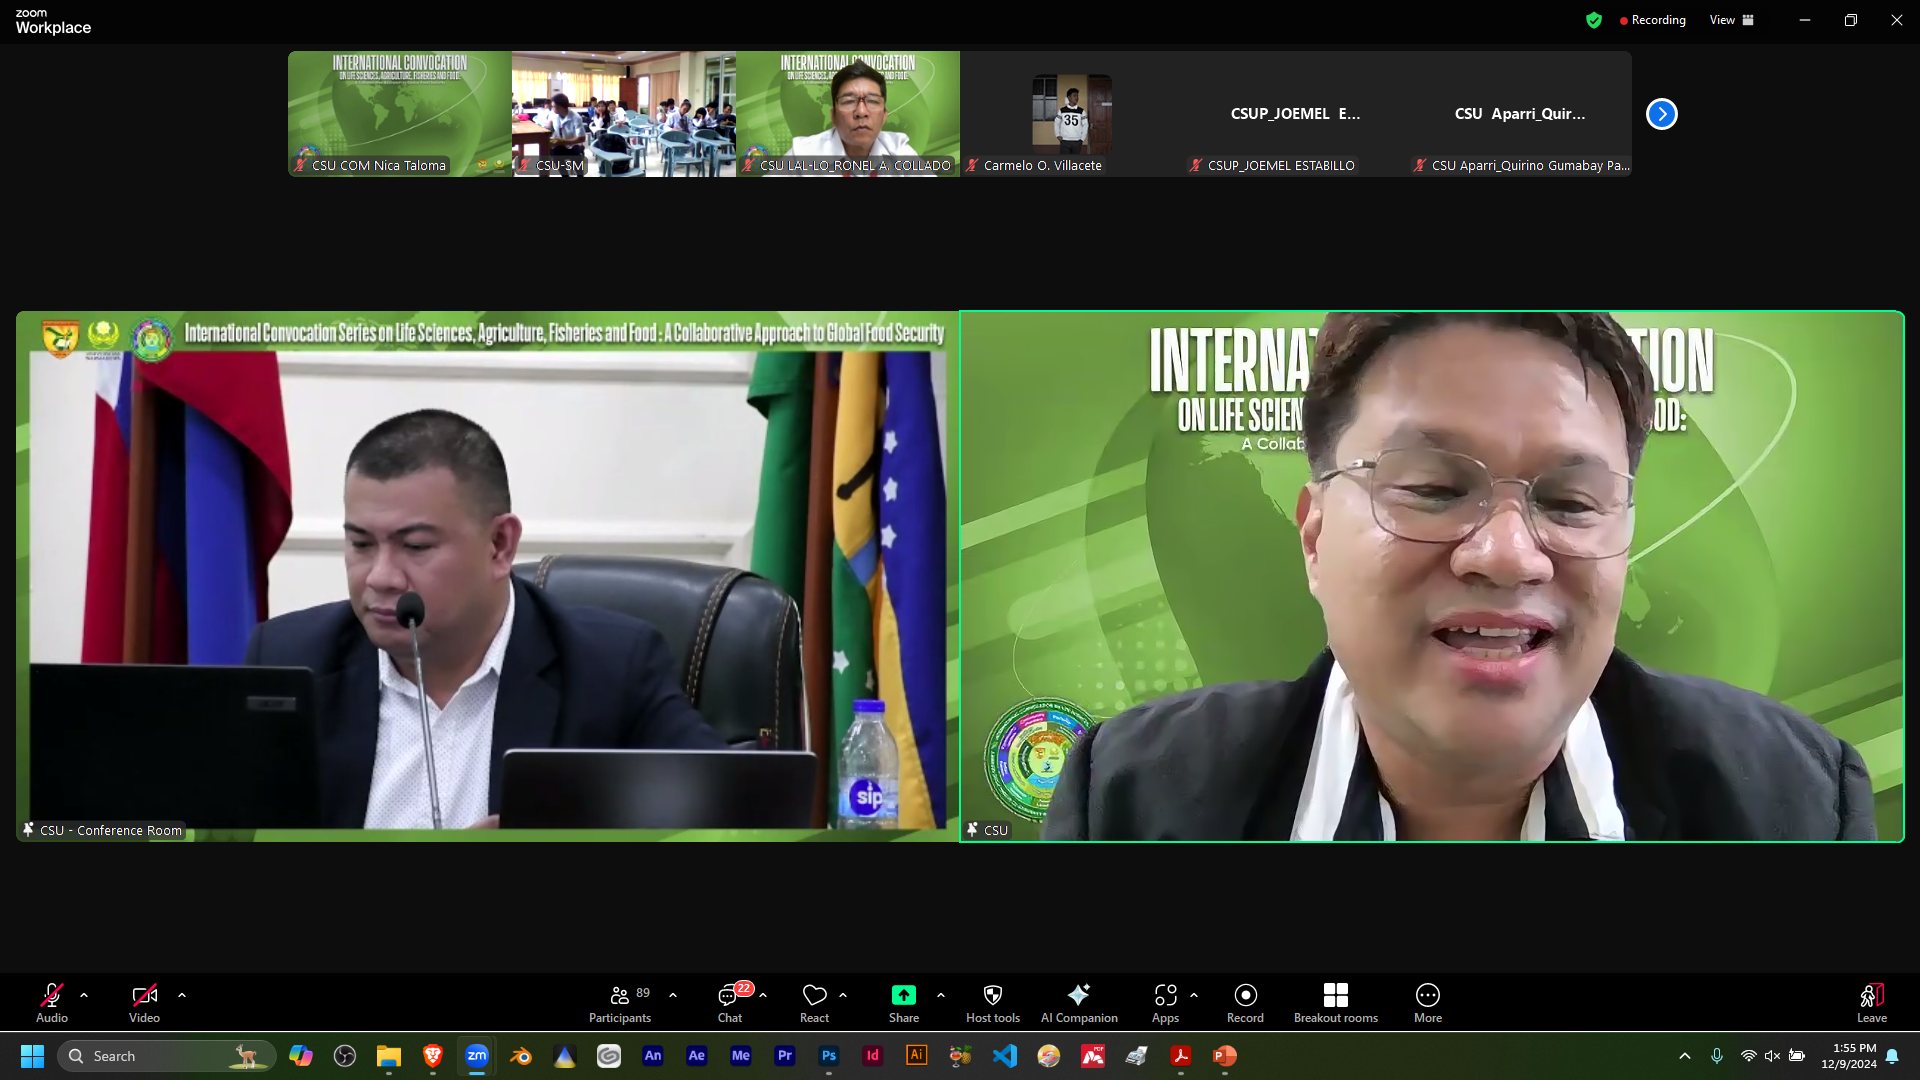Expand the share options arrow beside Share
Viewport: 1920px width, 1080px height.
(x=941, y=995)
